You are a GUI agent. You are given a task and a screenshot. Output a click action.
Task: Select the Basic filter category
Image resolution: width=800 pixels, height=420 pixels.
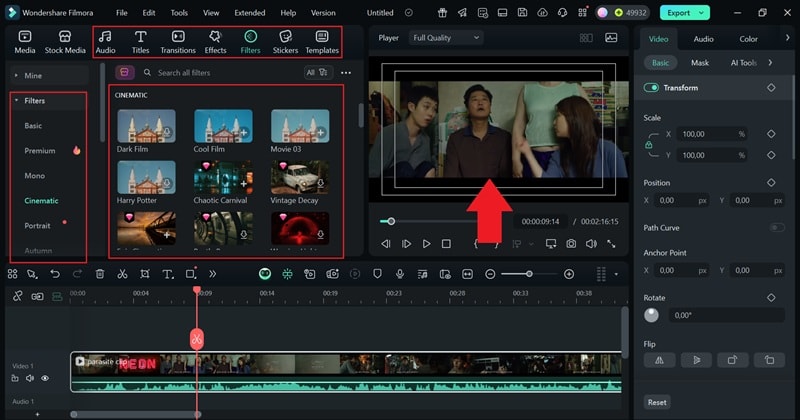click(x=33, y=126)
